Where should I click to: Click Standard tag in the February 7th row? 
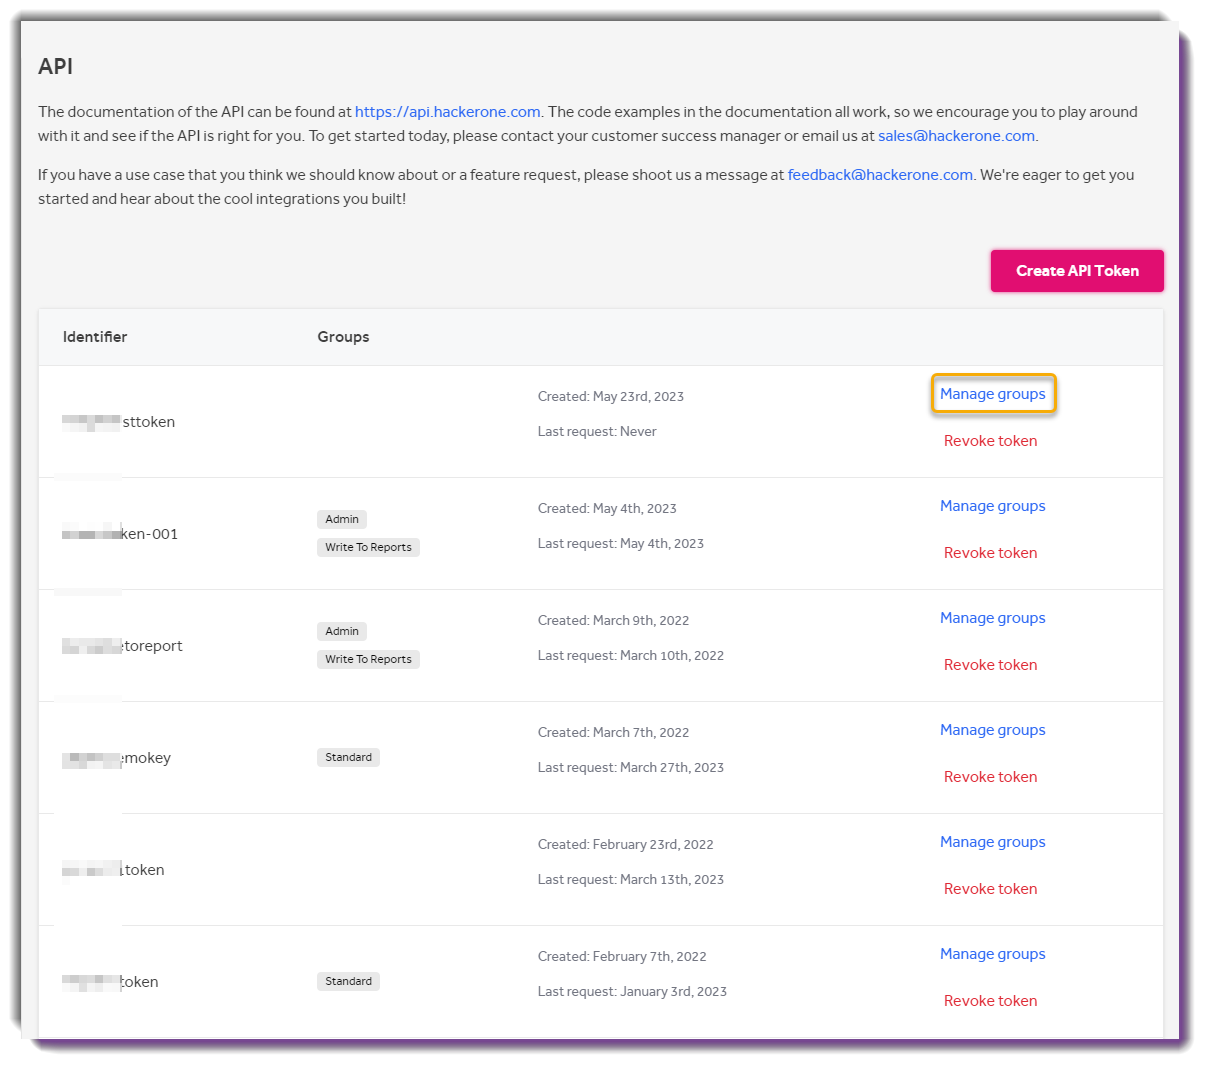point(348,981)
